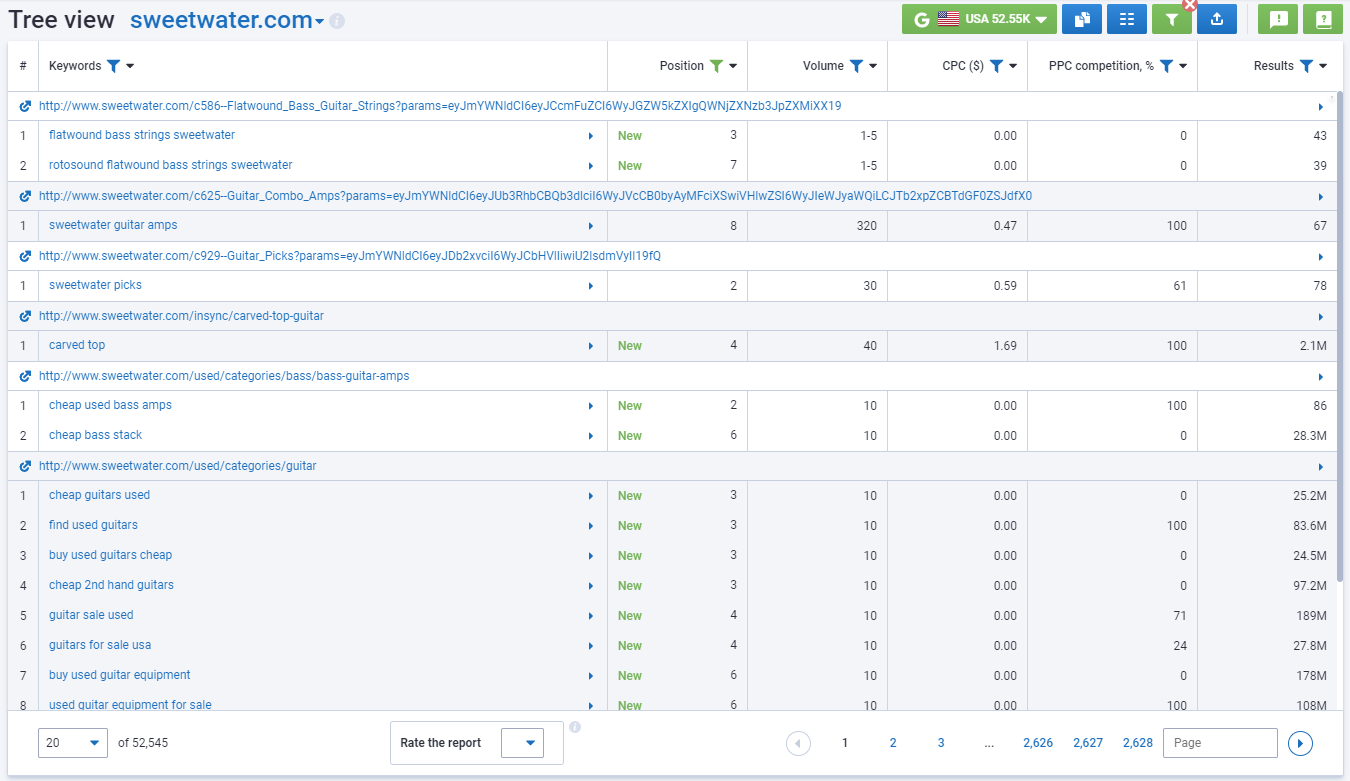This screenshot has height=781, width=1350.
Task: Click the export upload icon button
Action: click(x=1217, y=19)
